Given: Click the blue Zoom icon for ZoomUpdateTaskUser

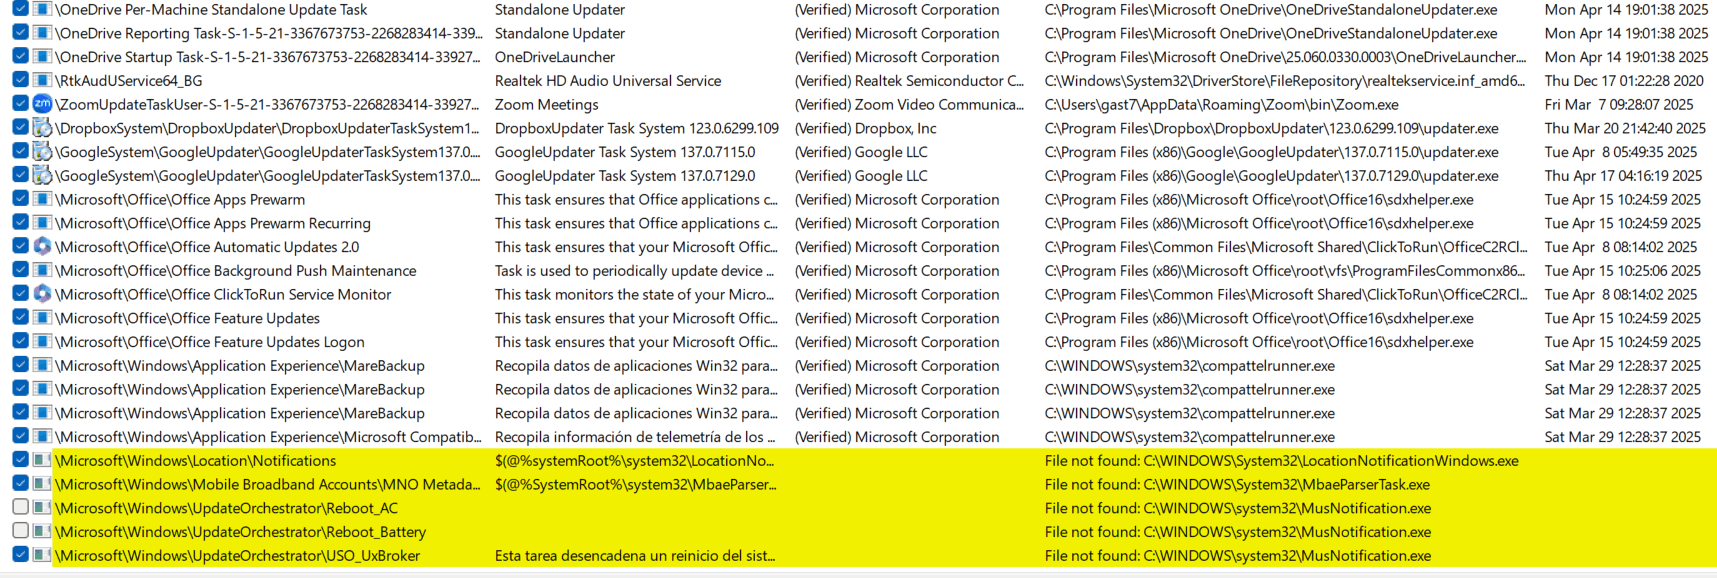Looking at the screenshot, I should 42,104.
